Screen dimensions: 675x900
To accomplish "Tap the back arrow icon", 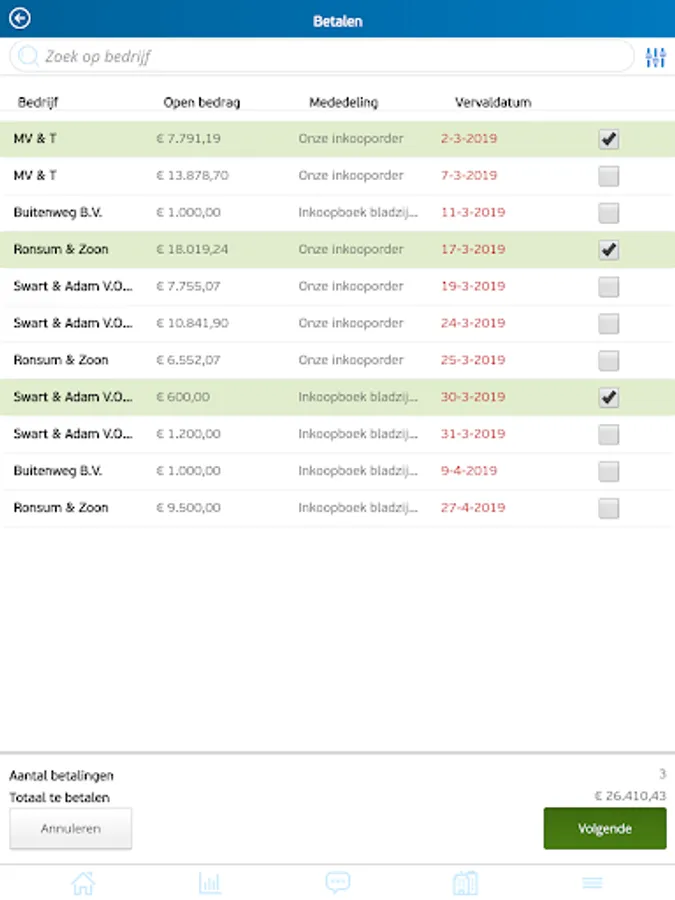I will pos(20,19).
